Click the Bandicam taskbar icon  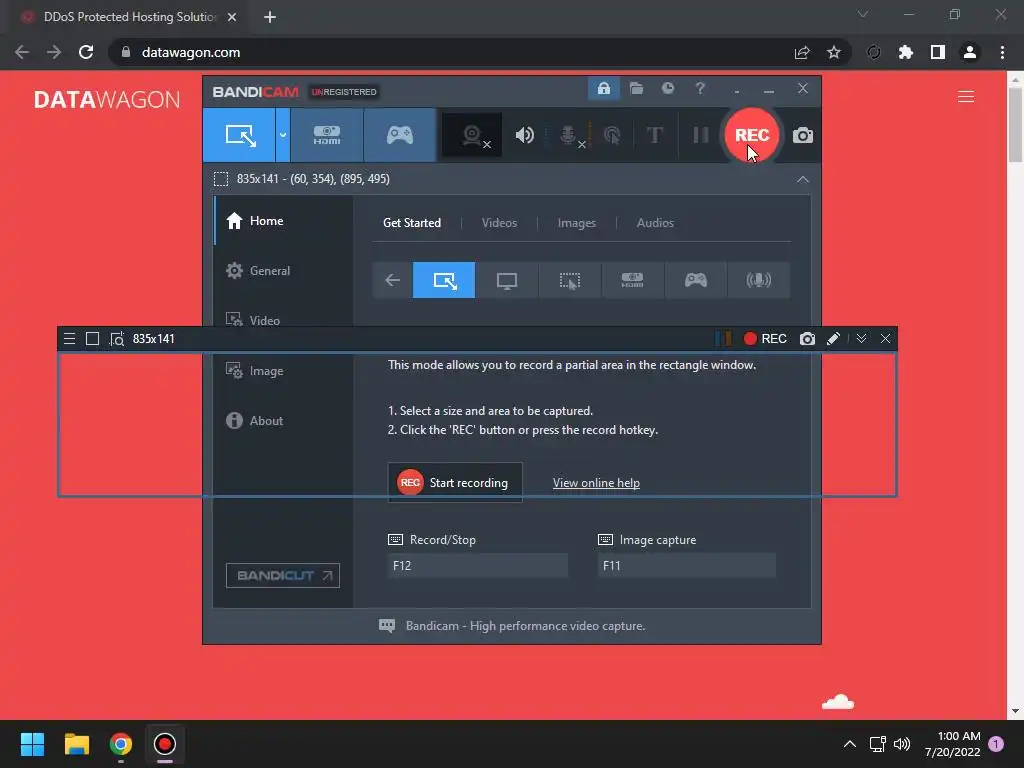pyautogui.click(x=165, y=744)
